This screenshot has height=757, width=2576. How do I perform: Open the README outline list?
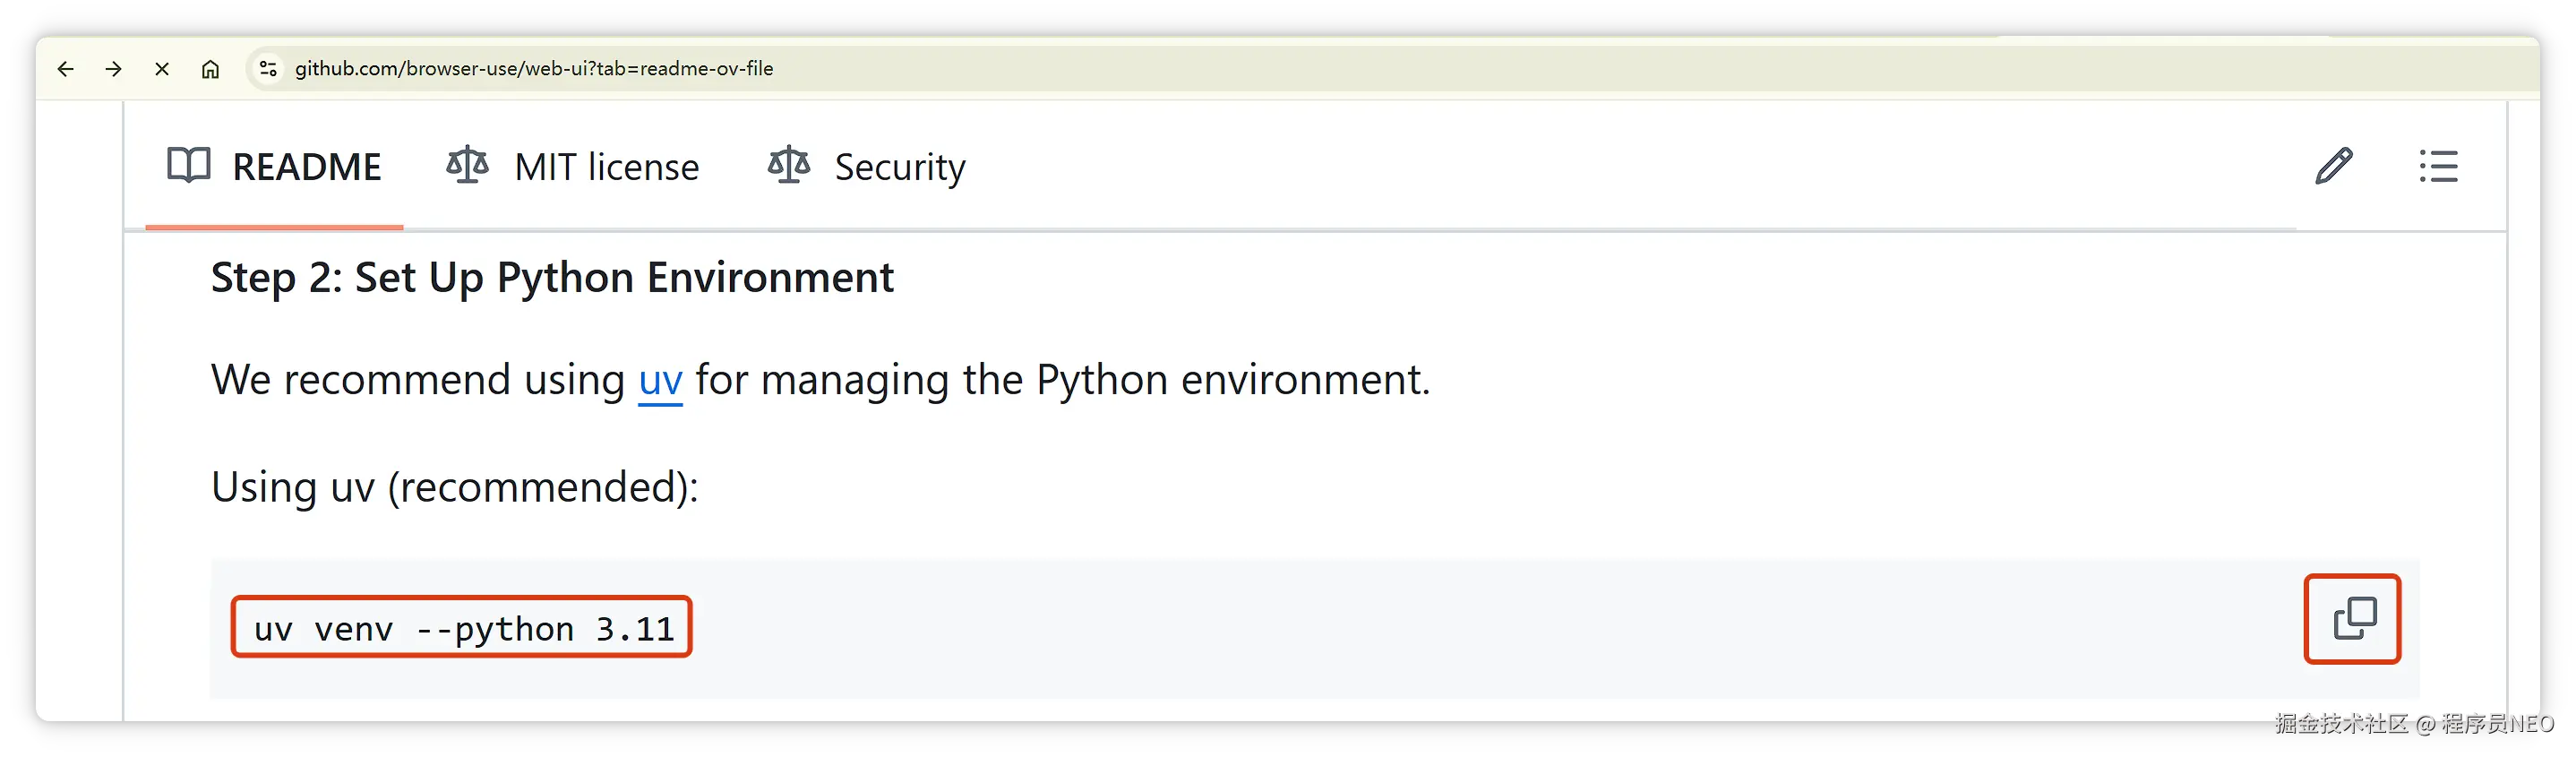(2438, 166)
